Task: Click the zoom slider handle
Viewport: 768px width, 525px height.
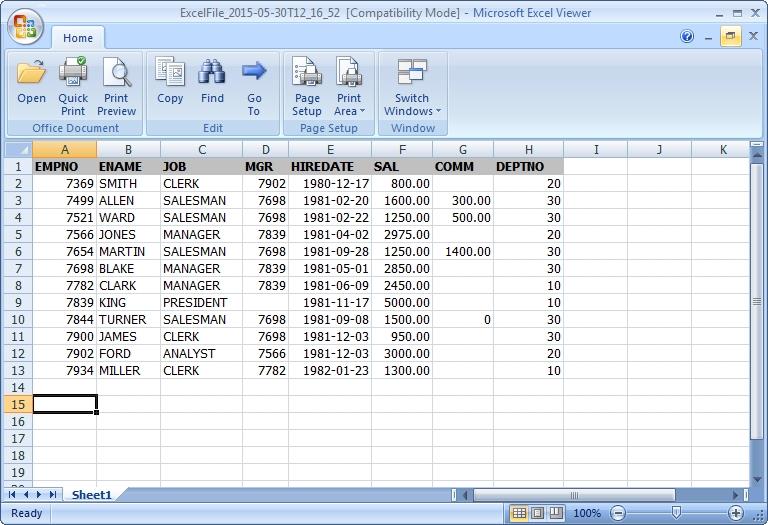Action: (x=677, y=513)
